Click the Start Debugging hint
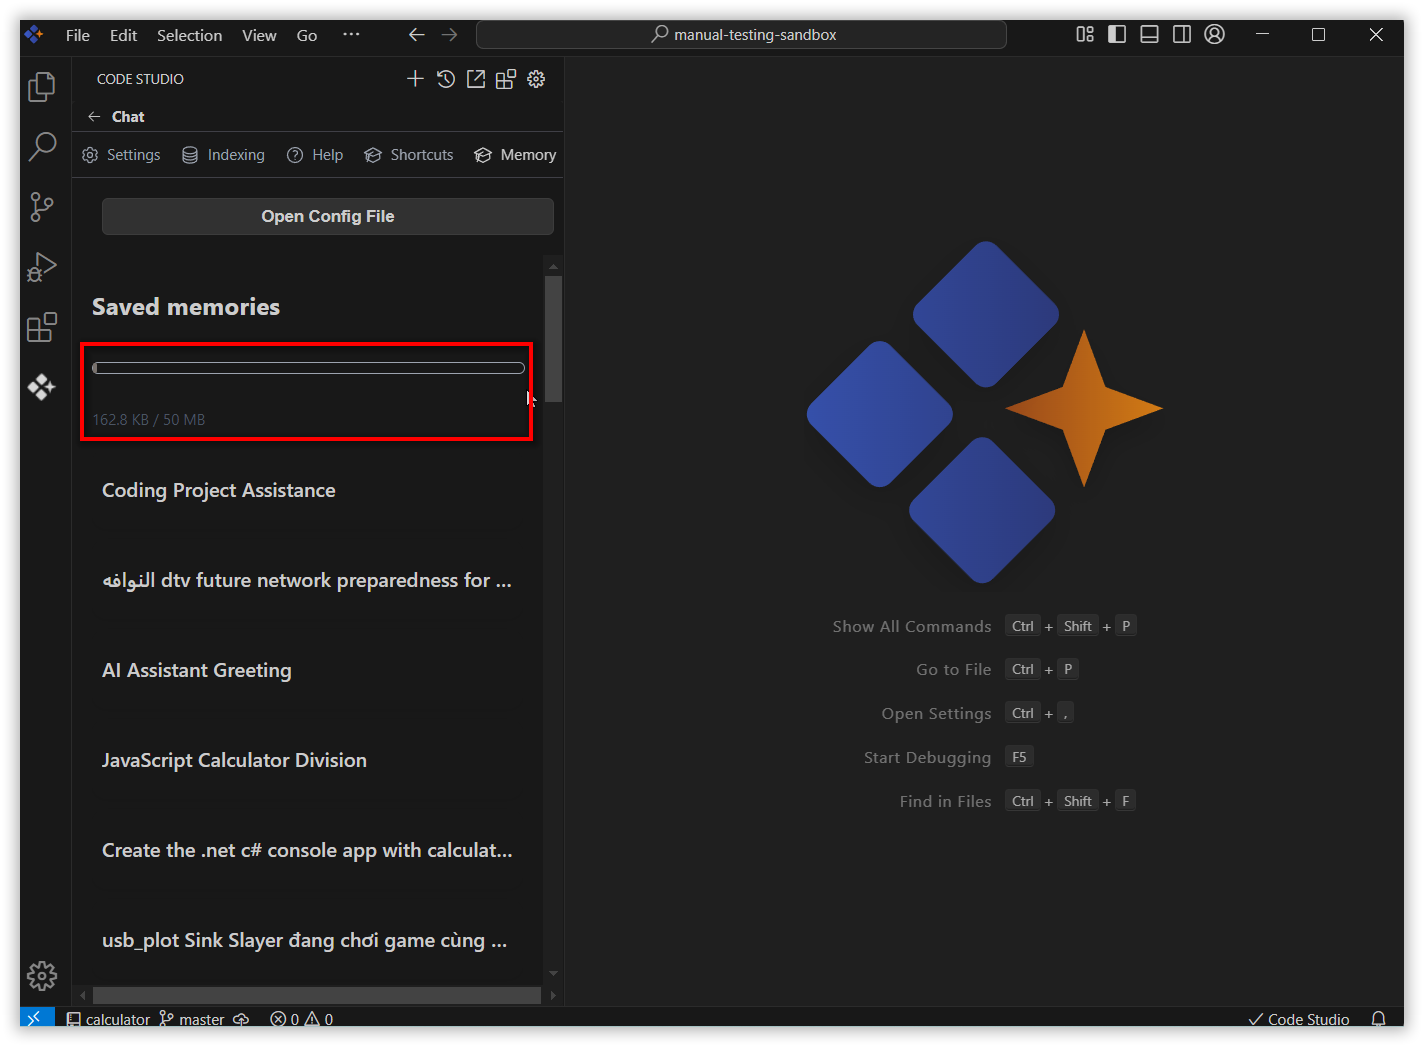The width and height of the screenshot is (1424, 1047). [x=928, y=758]
